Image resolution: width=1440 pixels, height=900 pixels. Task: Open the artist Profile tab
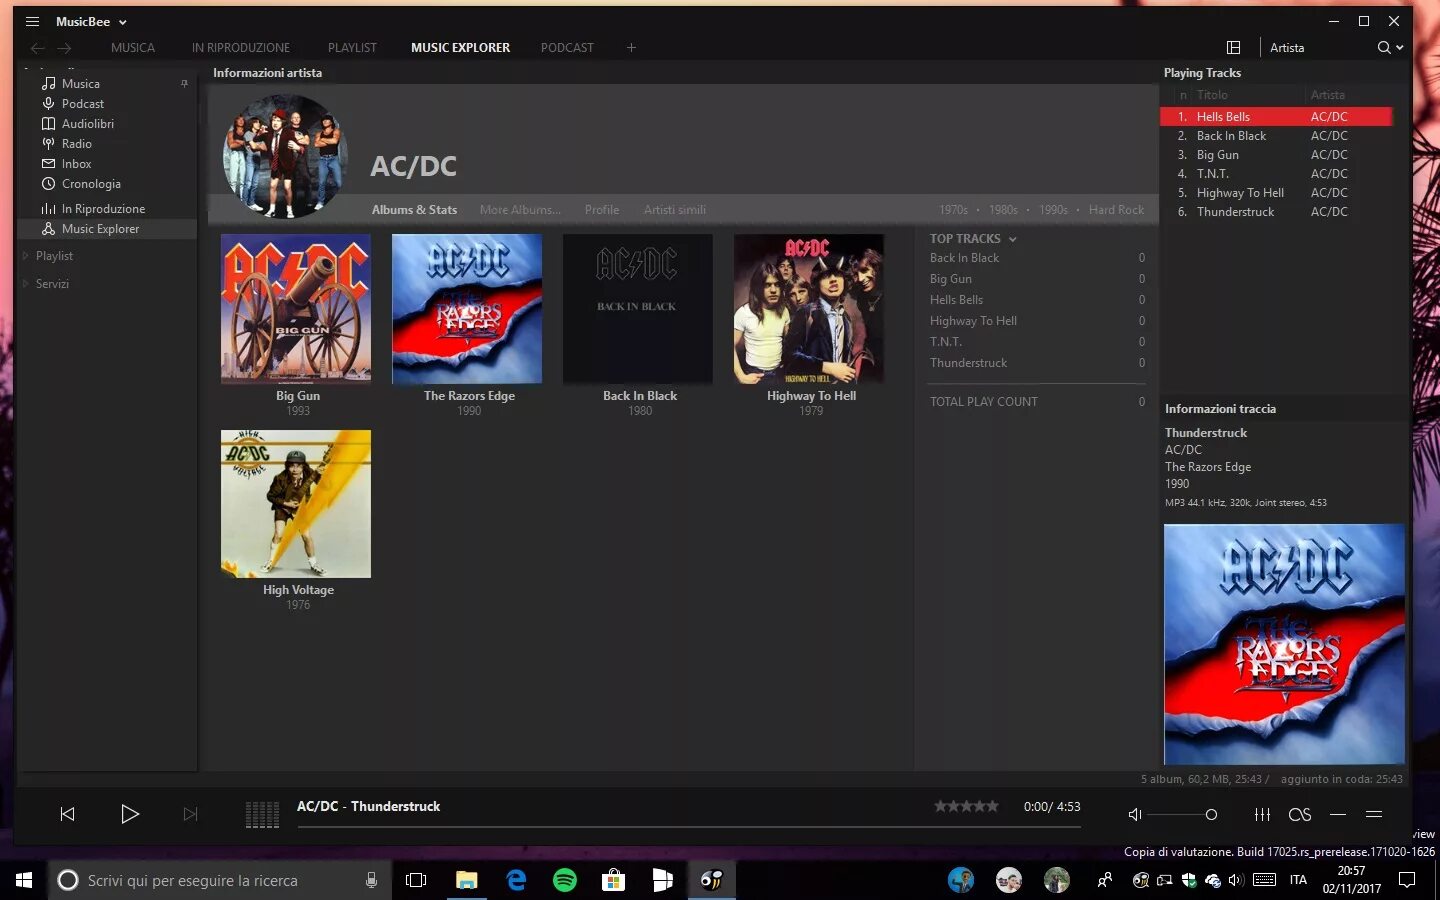pyautogui.click(x=602, y=210)
